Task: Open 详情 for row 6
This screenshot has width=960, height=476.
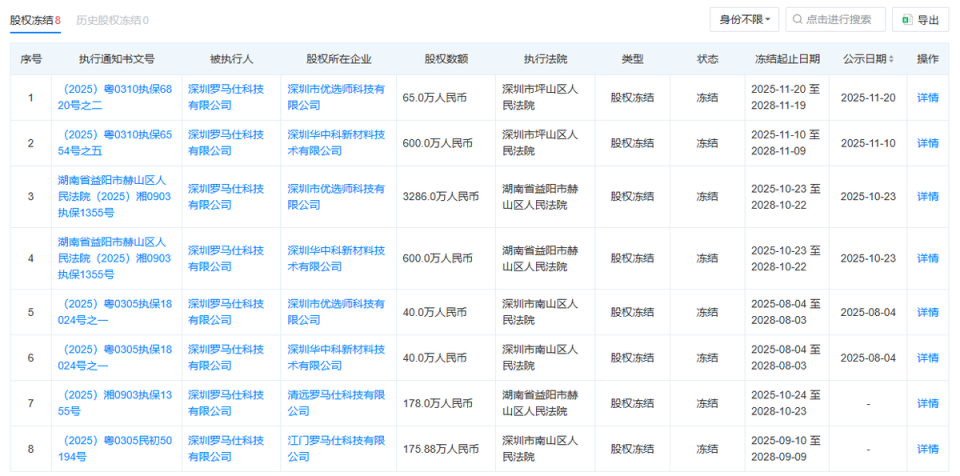Action: pyautogui.click(x=928, y=357)
